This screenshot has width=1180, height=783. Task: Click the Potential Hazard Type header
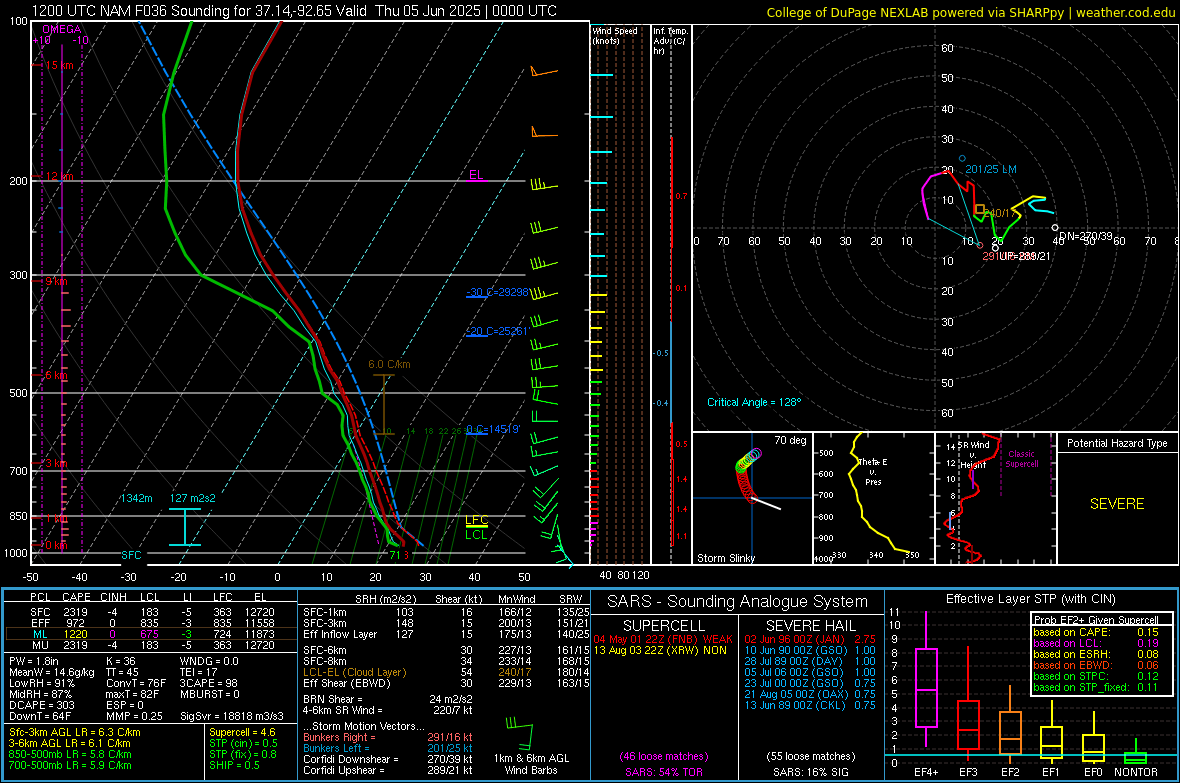click(x=1117, y=443)
